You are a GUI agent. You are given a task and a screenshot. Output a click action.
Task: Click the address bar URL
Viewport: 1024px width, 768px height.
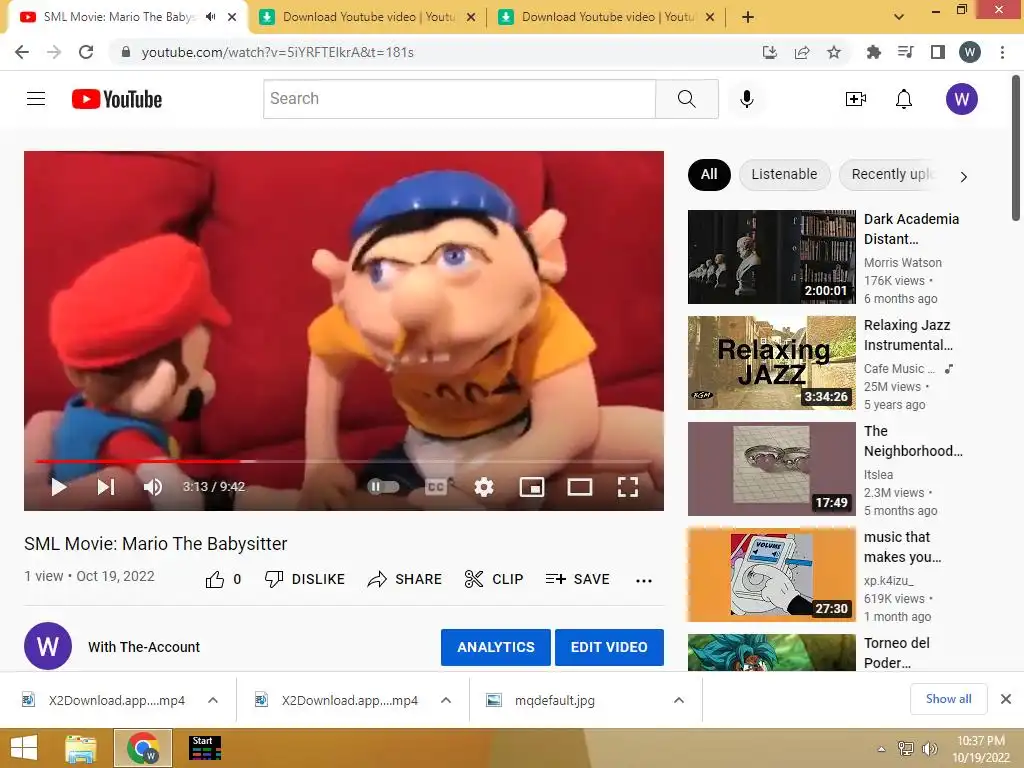tap(278, 52)
